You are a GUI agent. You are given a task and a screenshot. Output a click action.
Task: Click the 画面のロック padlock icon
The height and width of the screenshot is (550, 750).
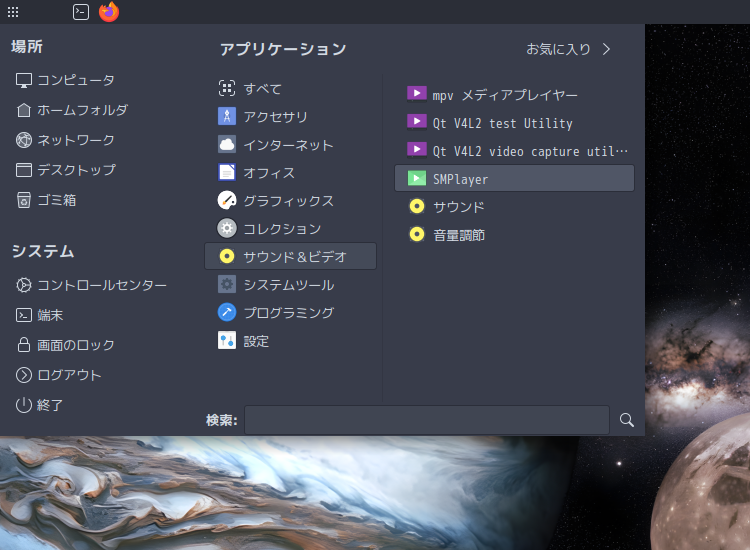[24, 345]
